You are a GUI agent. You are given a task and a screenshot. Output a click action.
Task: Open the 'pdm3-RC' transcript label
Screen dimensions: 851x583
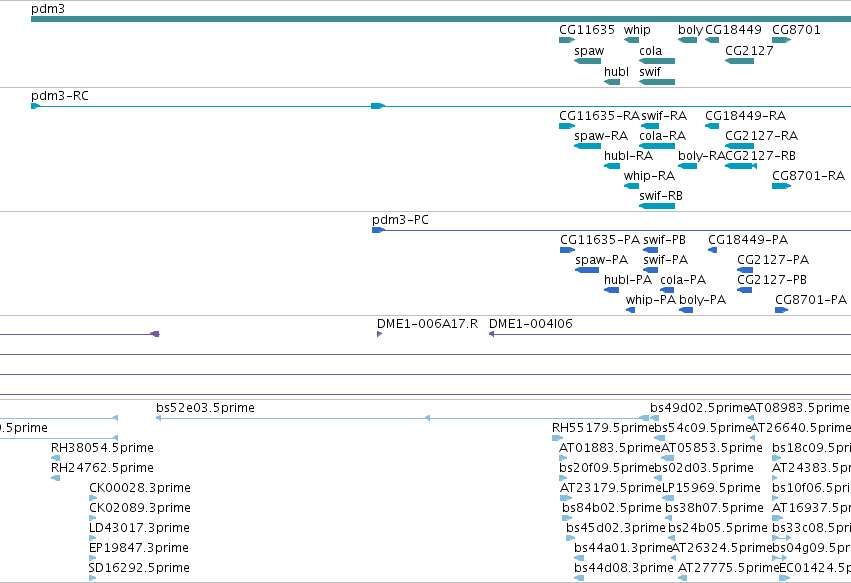pos(60,96)
